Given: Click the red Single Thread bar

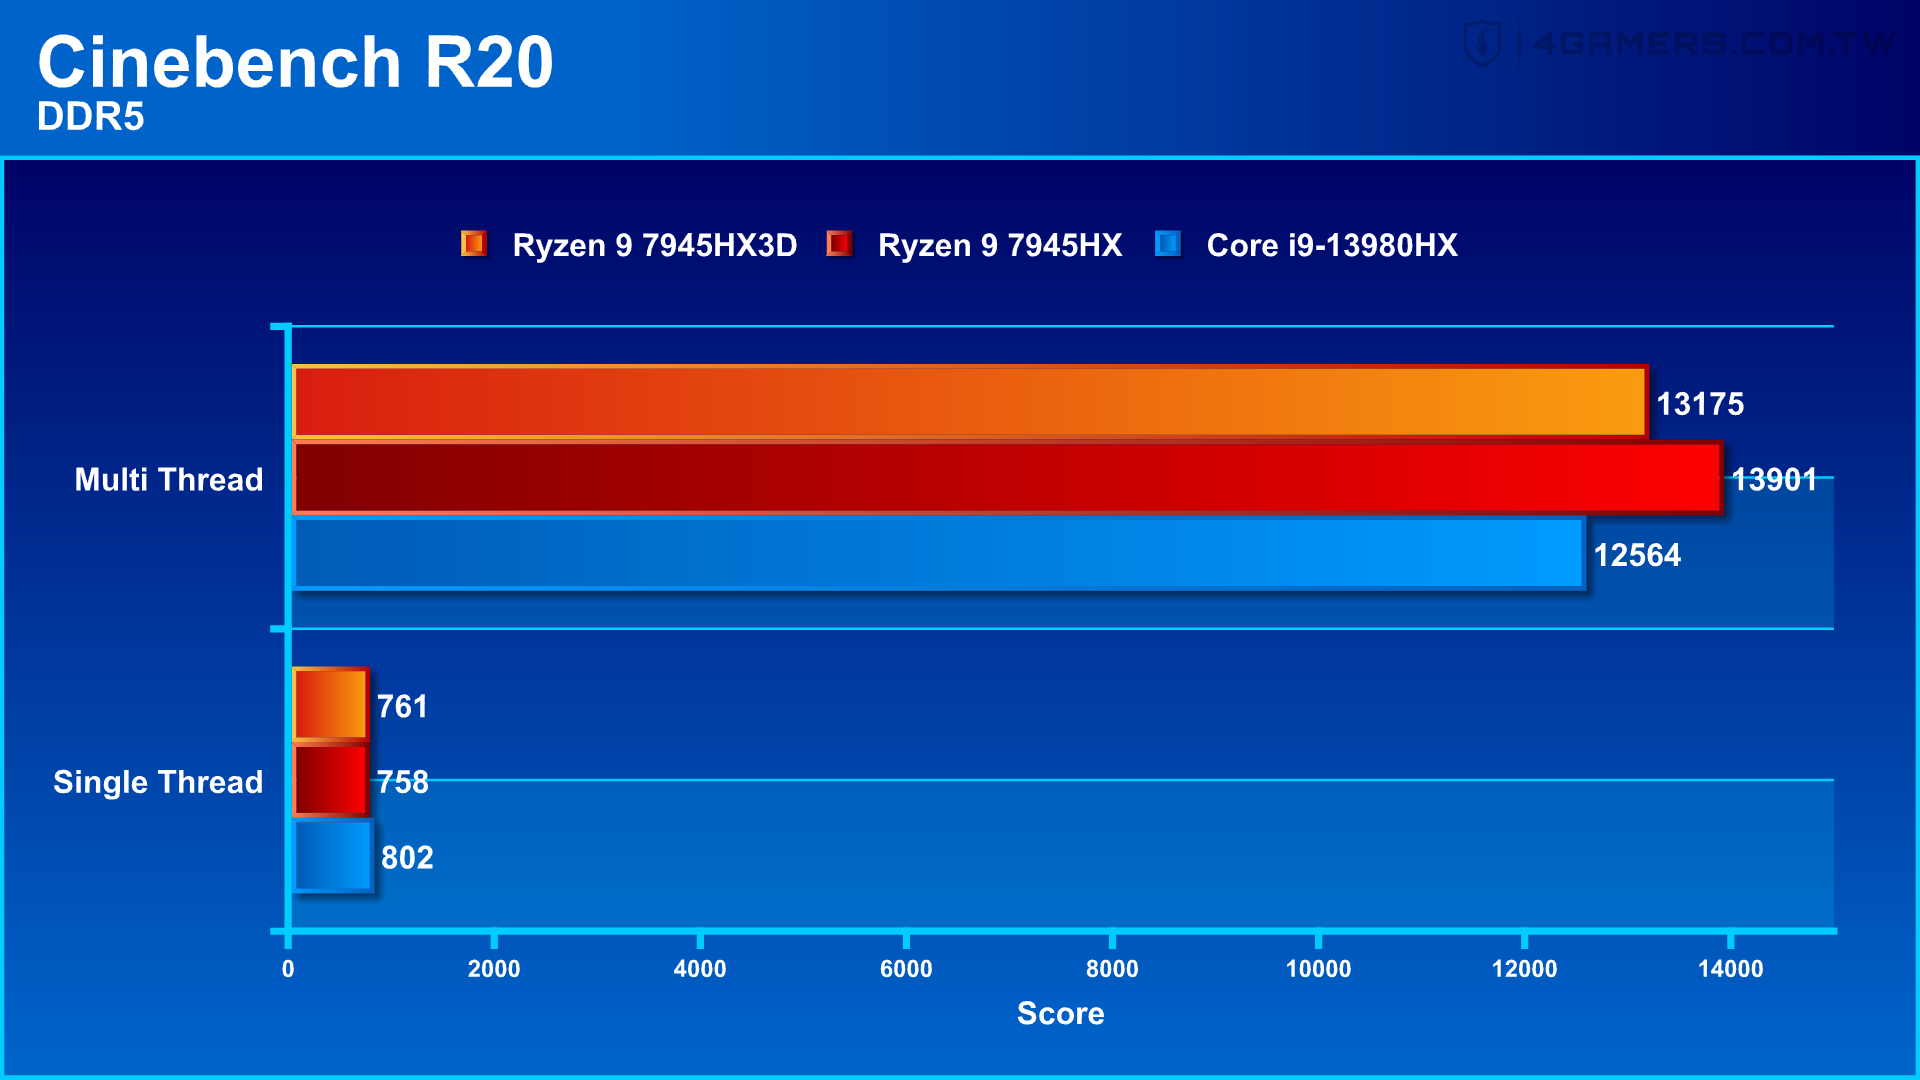Looking at the screenshot, I should (330, 780).
